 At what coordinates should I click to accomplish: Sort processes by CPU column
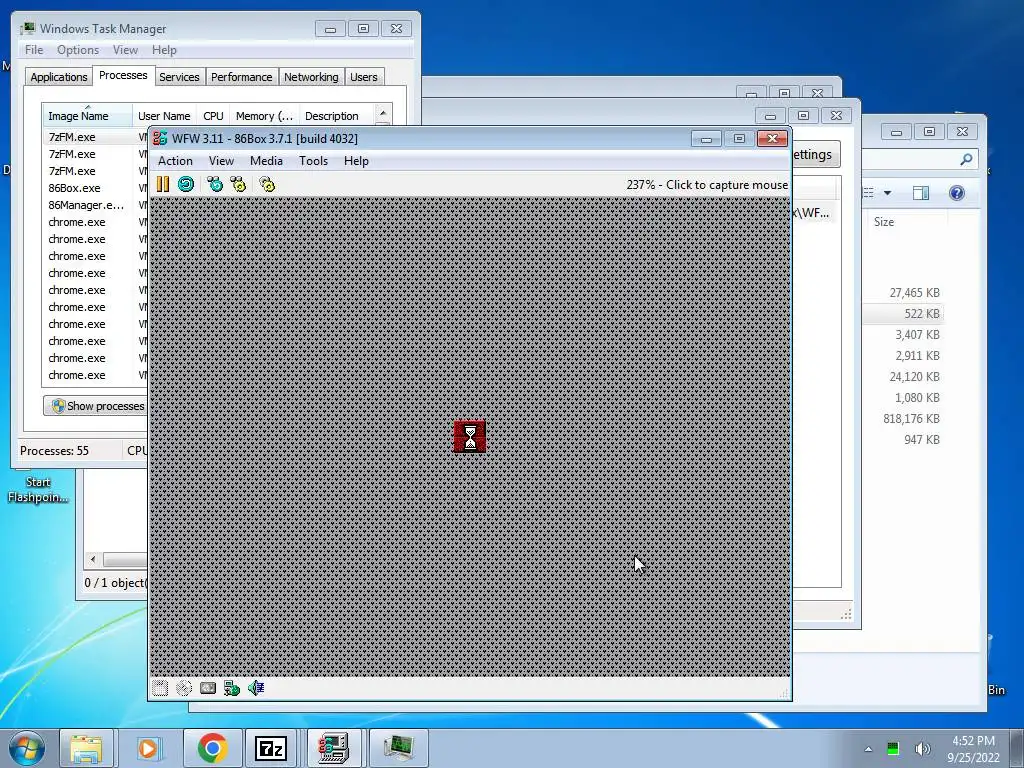[x=214, y=116]
